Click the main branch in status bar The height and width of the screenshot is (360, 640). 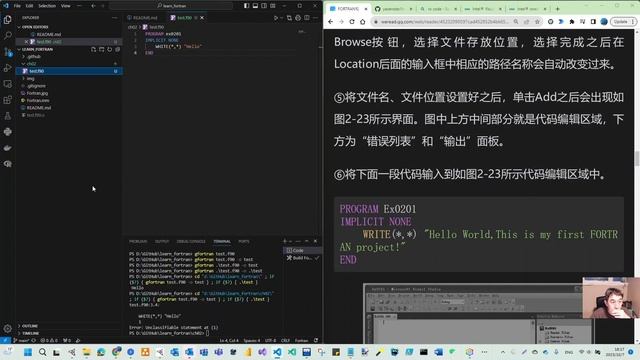pyautogui.click(x=21, y=340)
